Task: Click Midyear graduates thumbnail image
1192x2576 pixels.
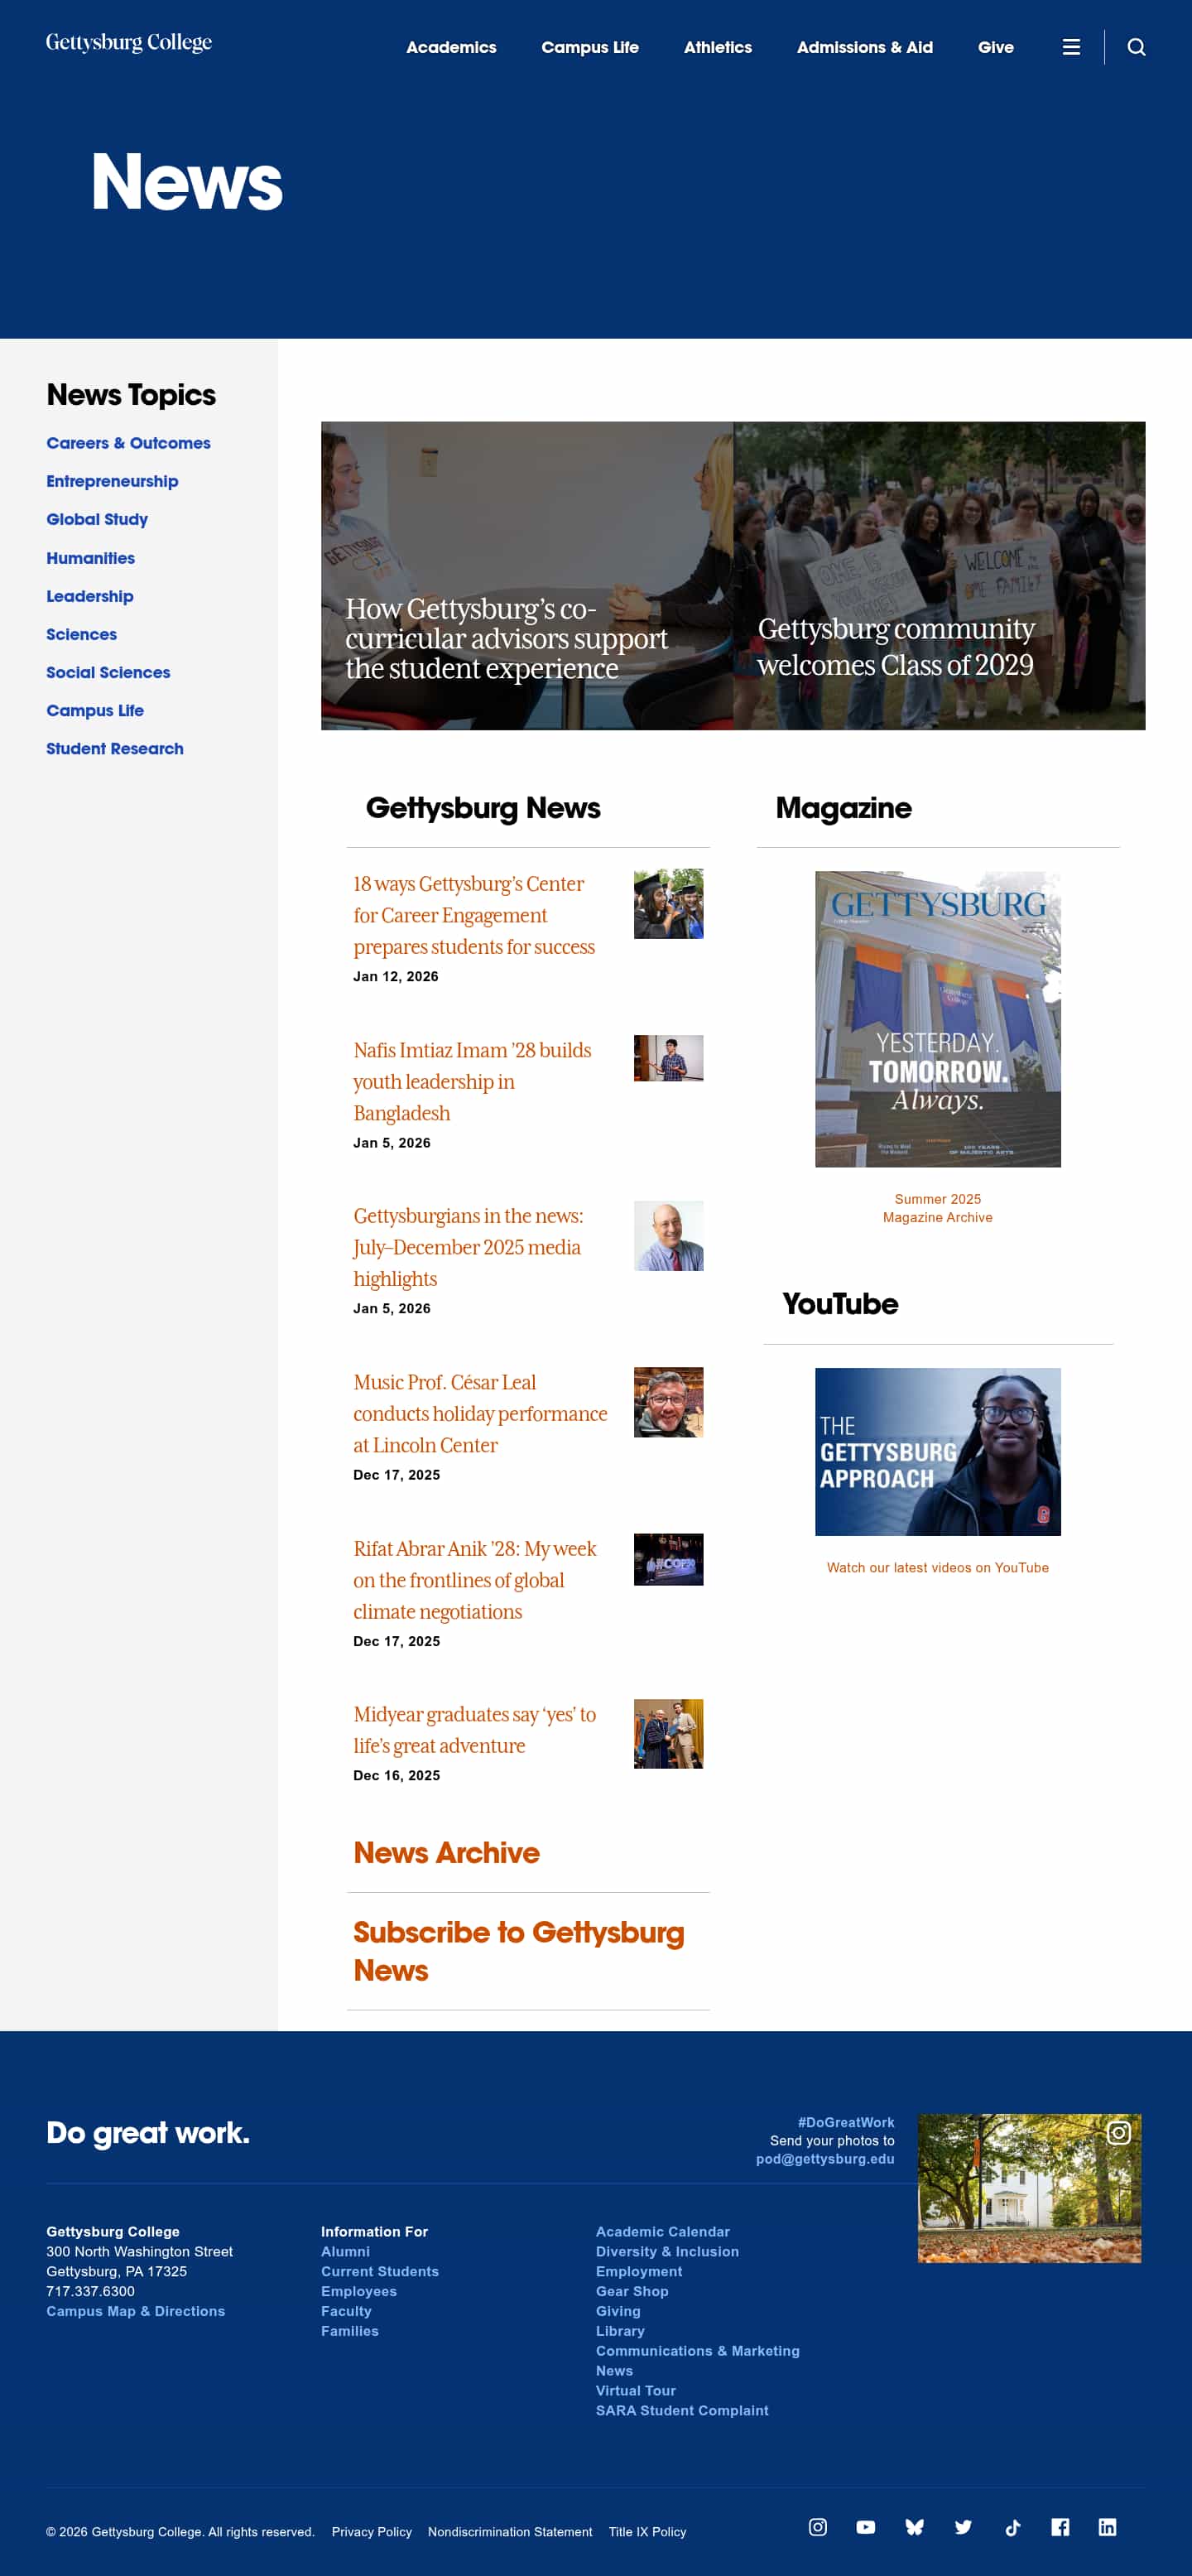Action: click(x=668, y=1733)
